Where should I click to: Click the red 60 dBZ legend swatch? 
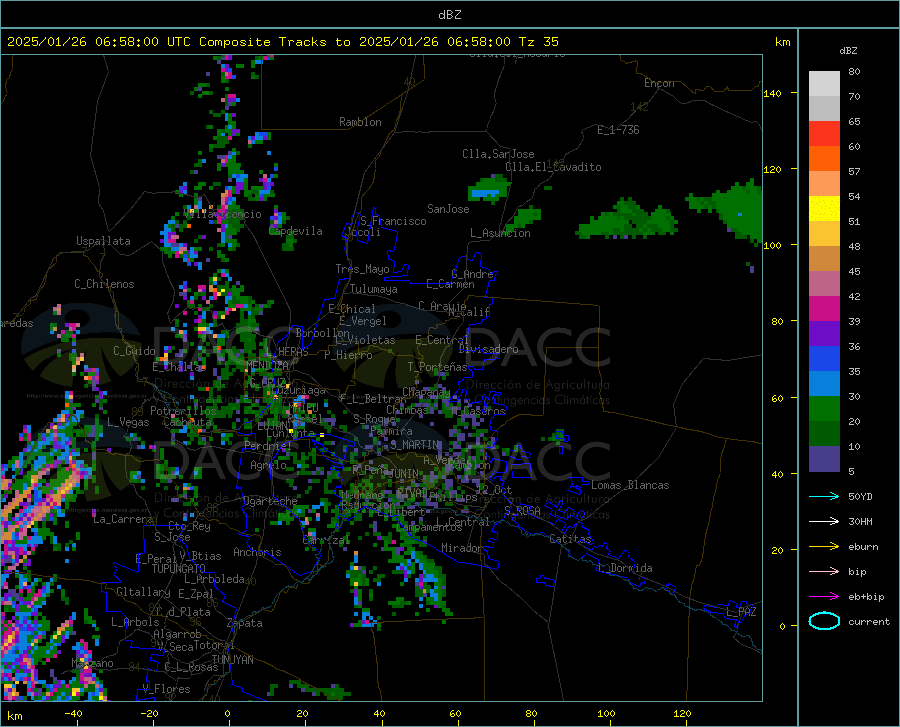824,134
